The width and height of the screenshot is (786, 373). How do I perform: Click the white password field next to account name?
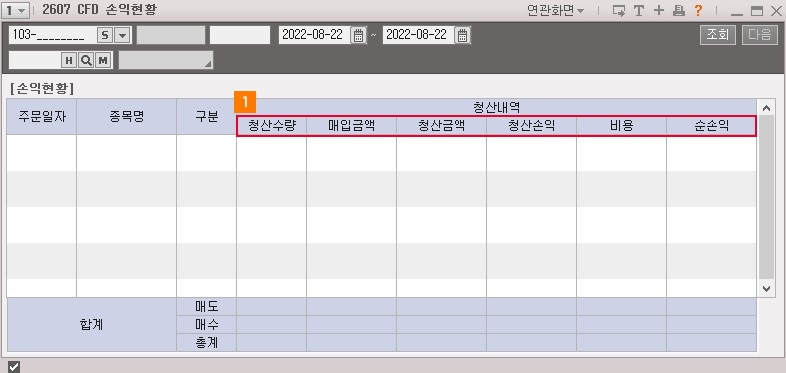point(240,35)
